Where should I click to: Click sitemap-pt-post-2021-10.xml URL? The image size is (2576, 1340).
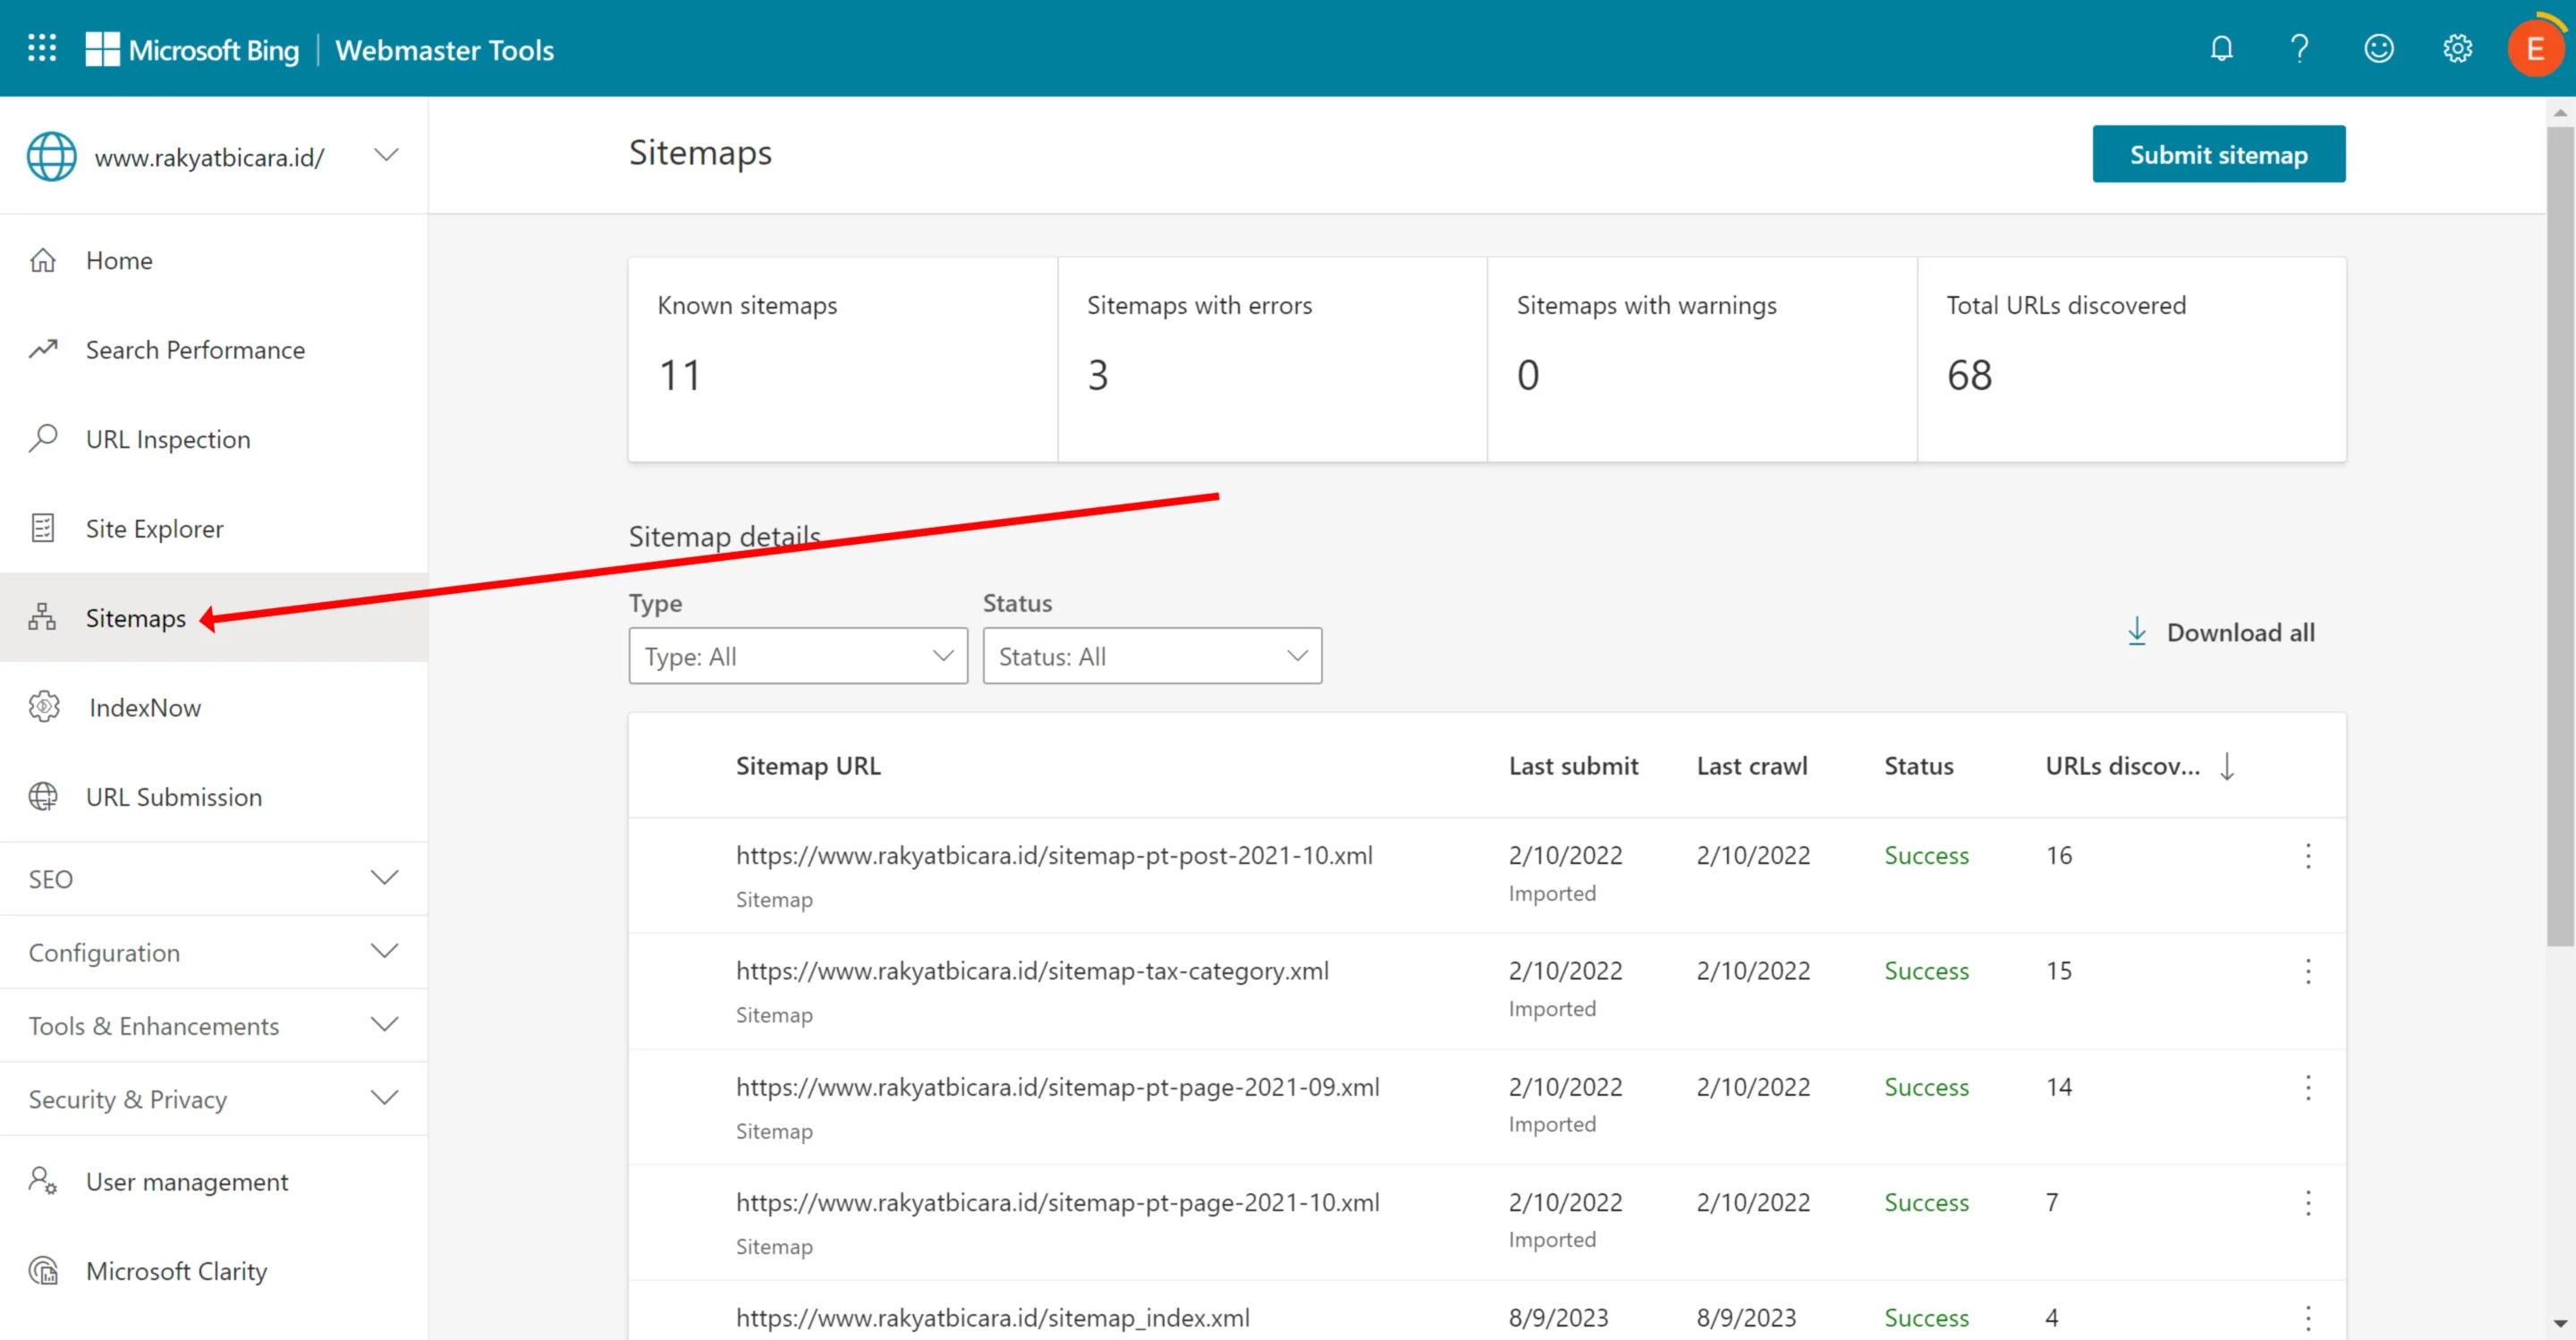(x=1054, y=855)
